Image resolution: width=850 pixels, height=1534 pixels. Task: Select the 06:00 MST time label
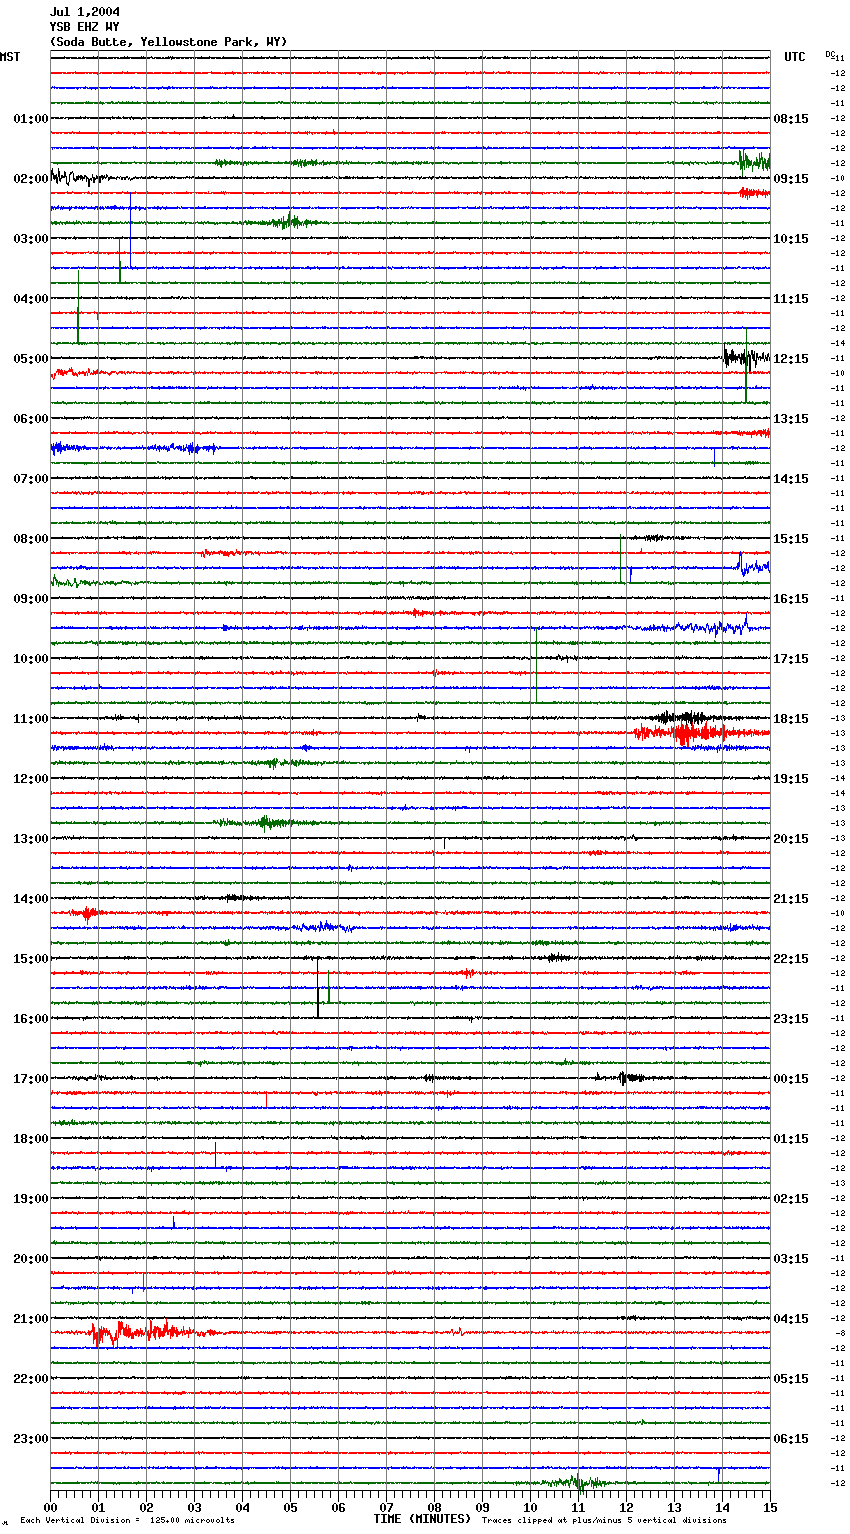pos(30,419)
